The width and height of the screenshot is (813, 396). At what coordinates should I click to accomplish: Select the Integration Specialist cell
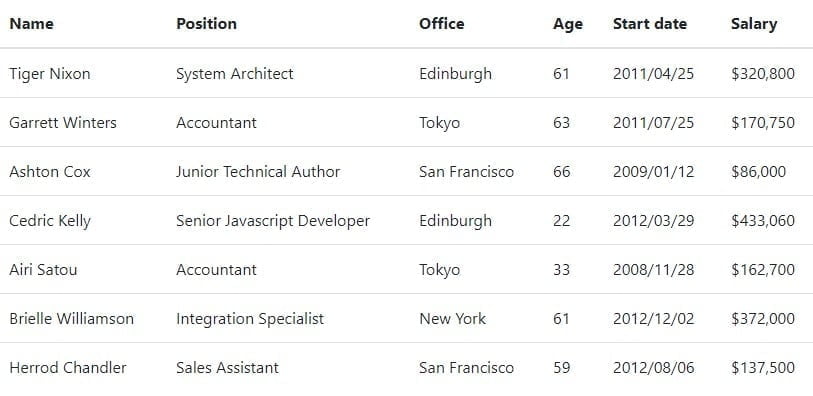coord(250,319)
